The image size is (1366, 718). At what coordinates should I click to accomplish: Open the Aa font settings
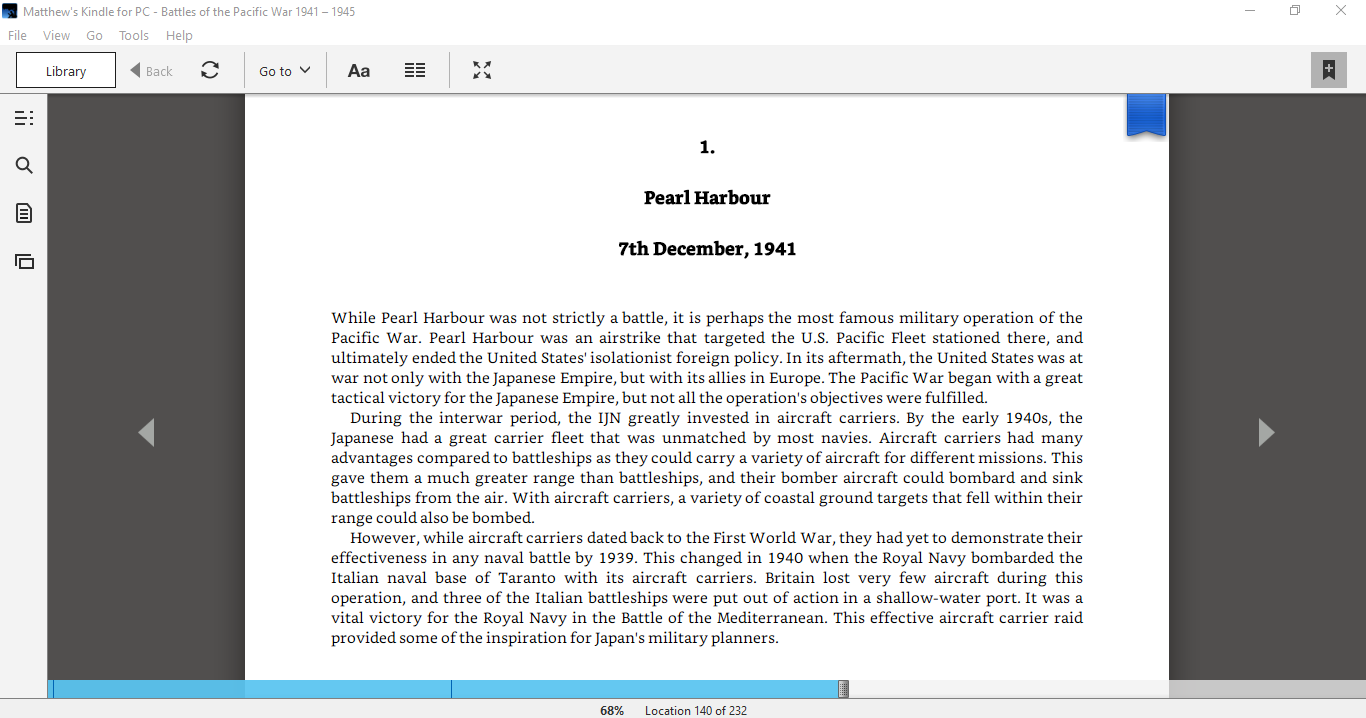(359, 70)
